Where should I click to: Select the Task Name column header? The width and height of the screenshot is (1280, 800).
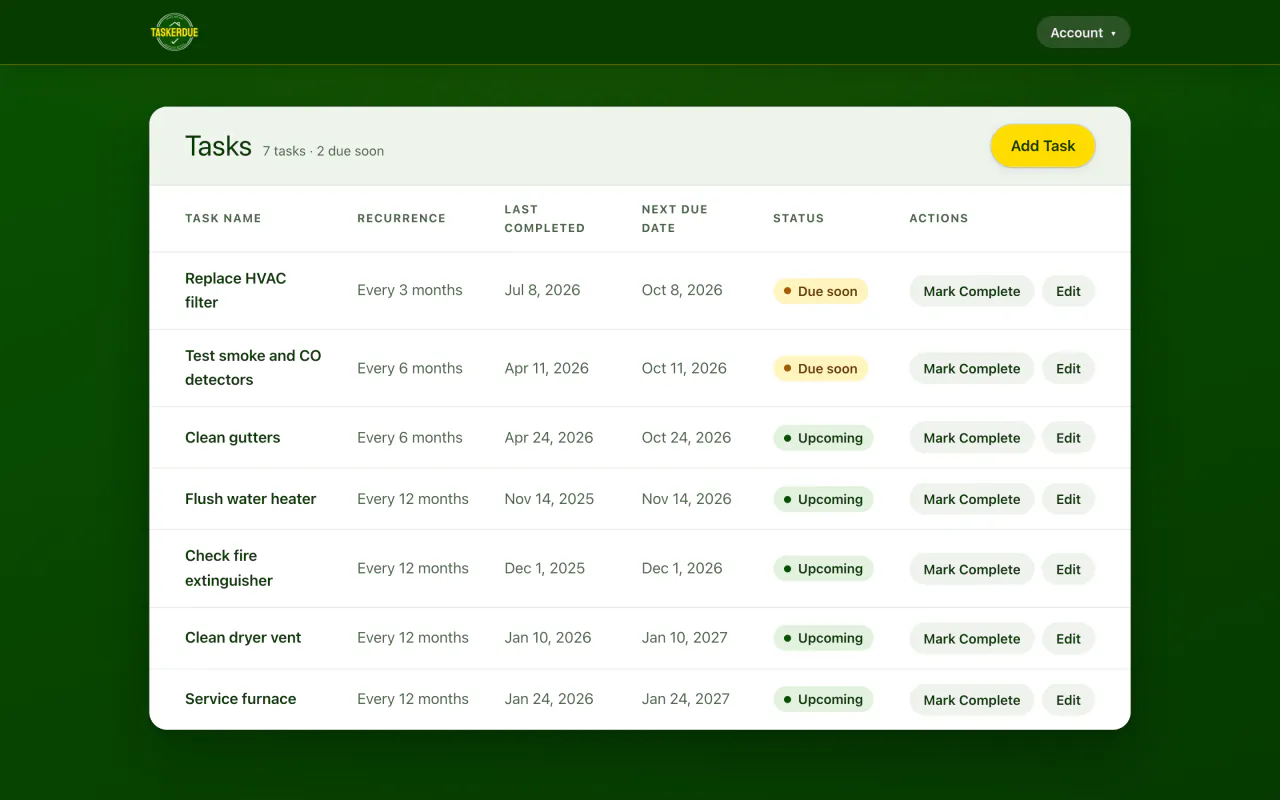(223, 218)
